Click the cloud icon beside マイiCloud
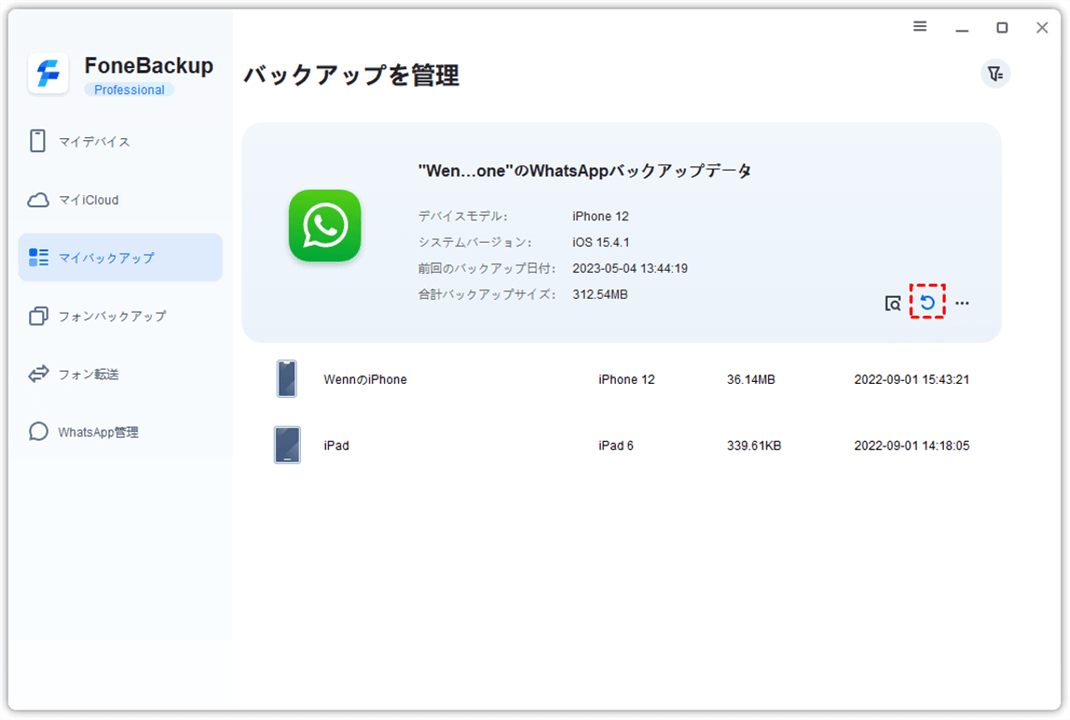 [x=38, y=200]
